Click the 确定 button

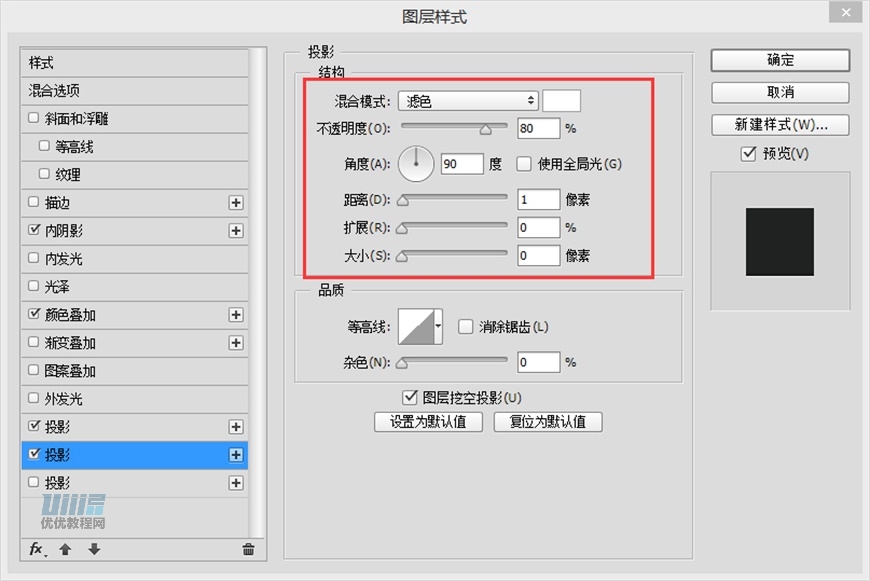779,60
